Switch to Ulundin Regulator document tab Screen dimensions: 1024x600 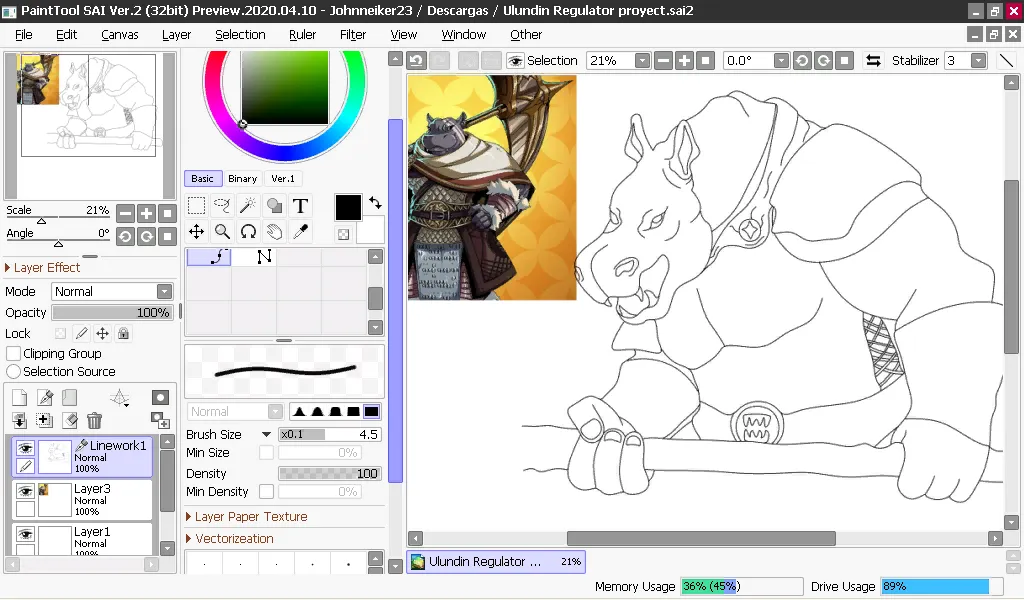496,561
